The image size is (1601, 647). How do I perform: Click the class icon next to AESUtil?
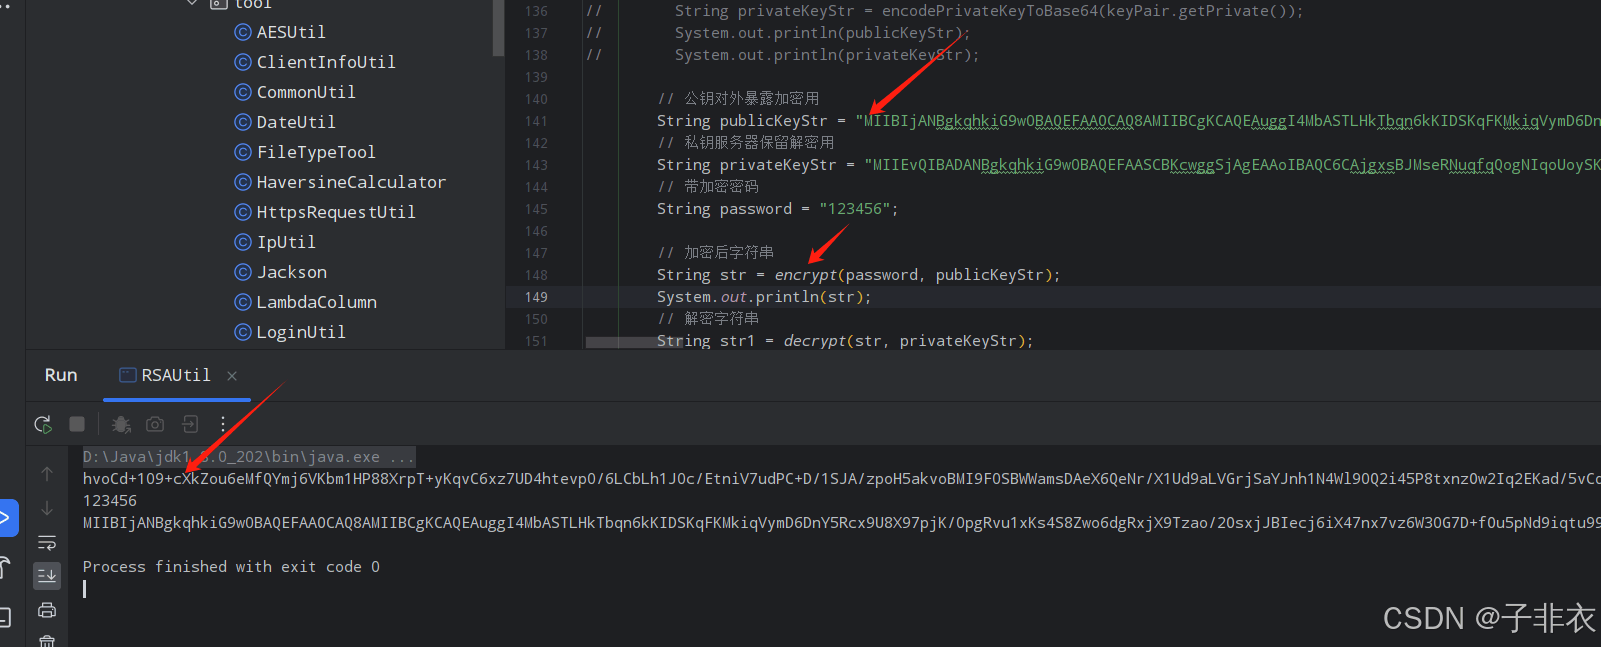[x=243, y=32]
